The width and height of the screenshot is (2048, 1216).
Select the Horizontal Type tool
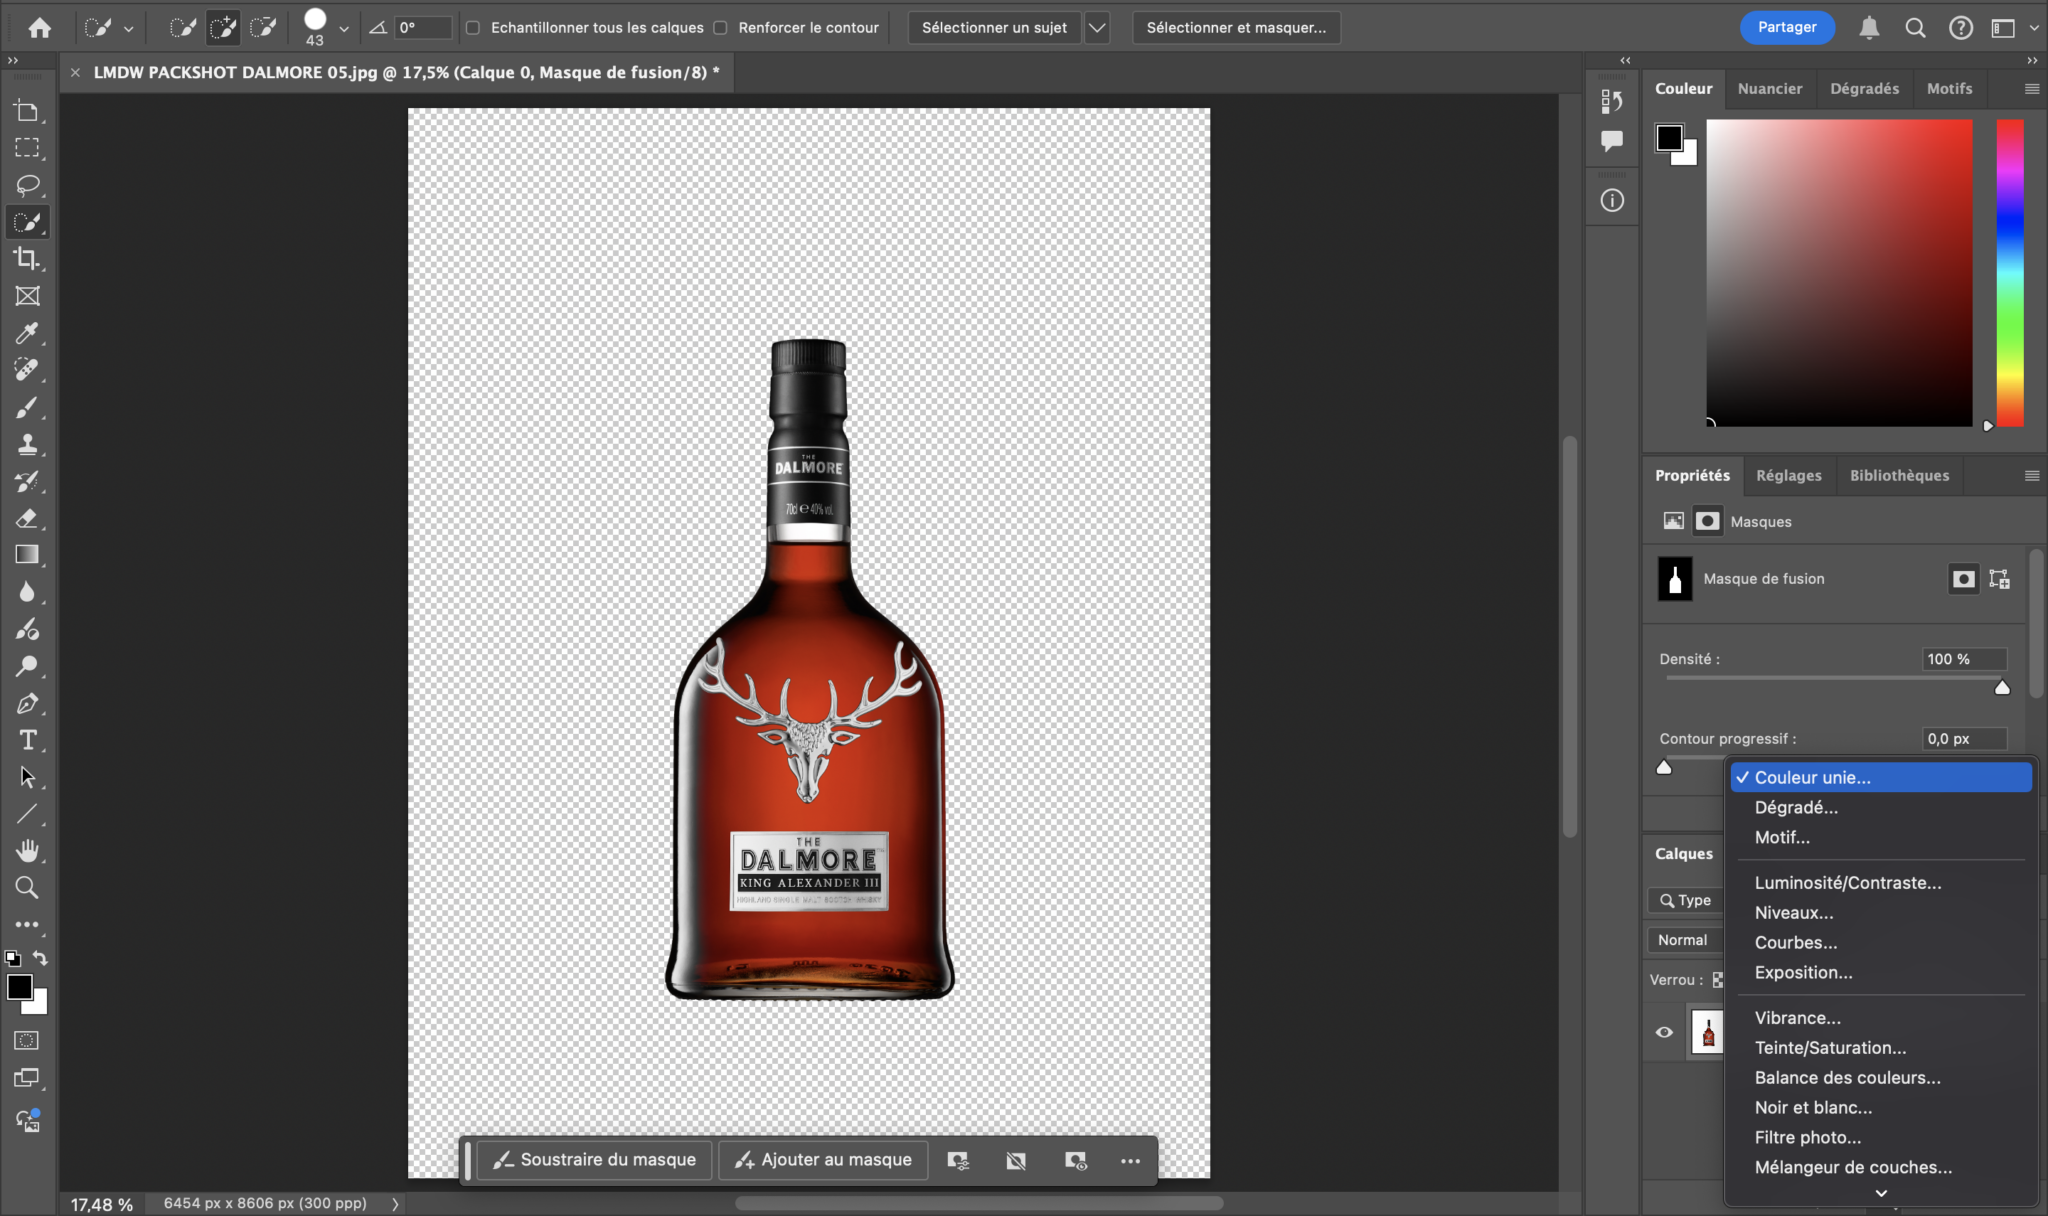tap(28, 740)
